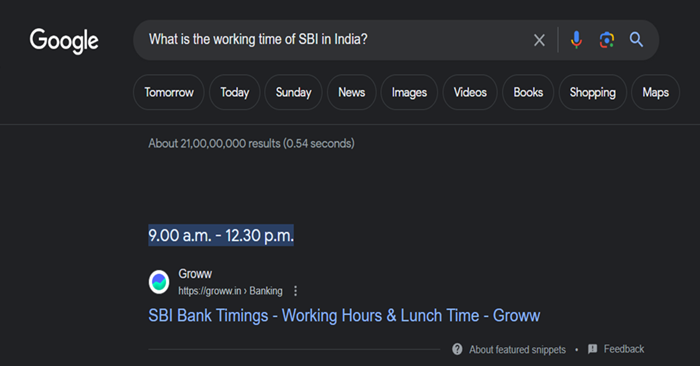Click the Groww site favicon
700x366 pixels.
[159, 282]
